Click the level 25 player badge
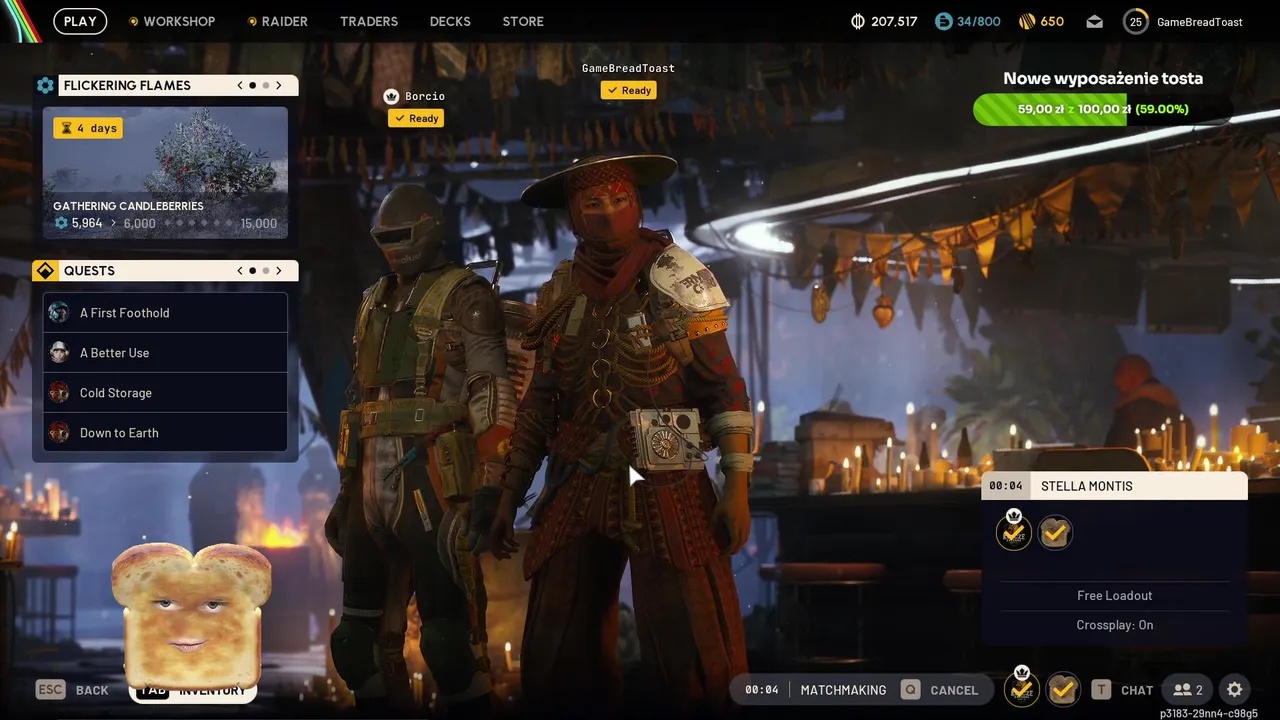The width and height of the screenshot is (1280, 720). [1136, 21]
